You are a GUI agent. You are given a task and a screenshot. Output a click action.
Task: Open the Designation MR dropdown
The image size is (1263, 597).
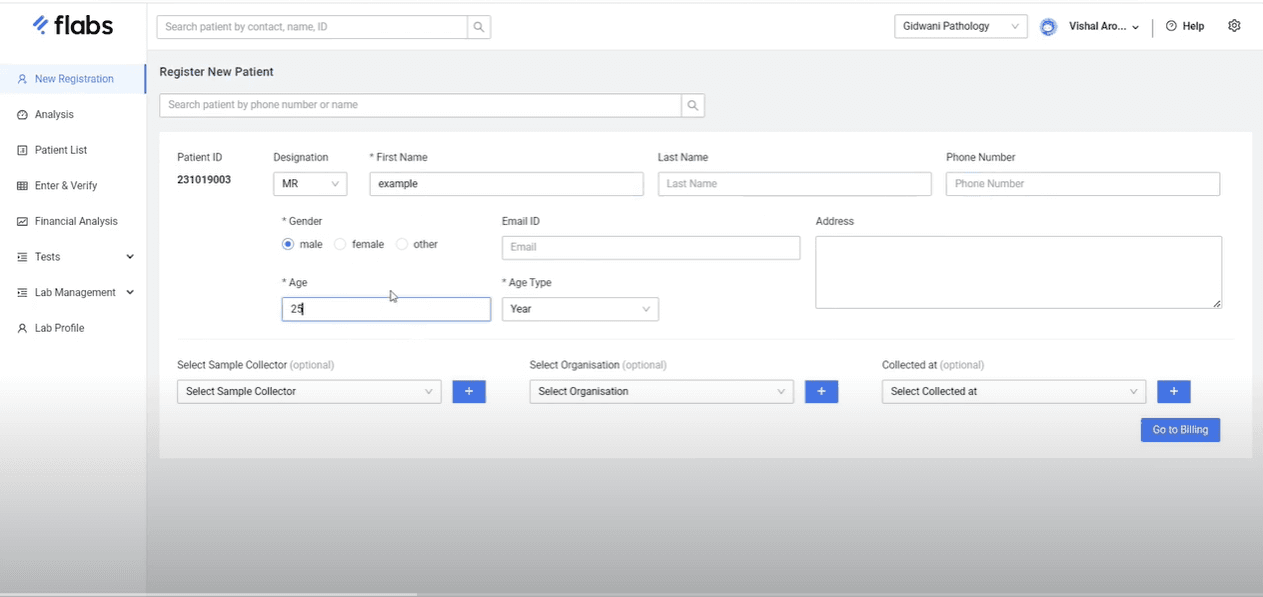point(310,184)
